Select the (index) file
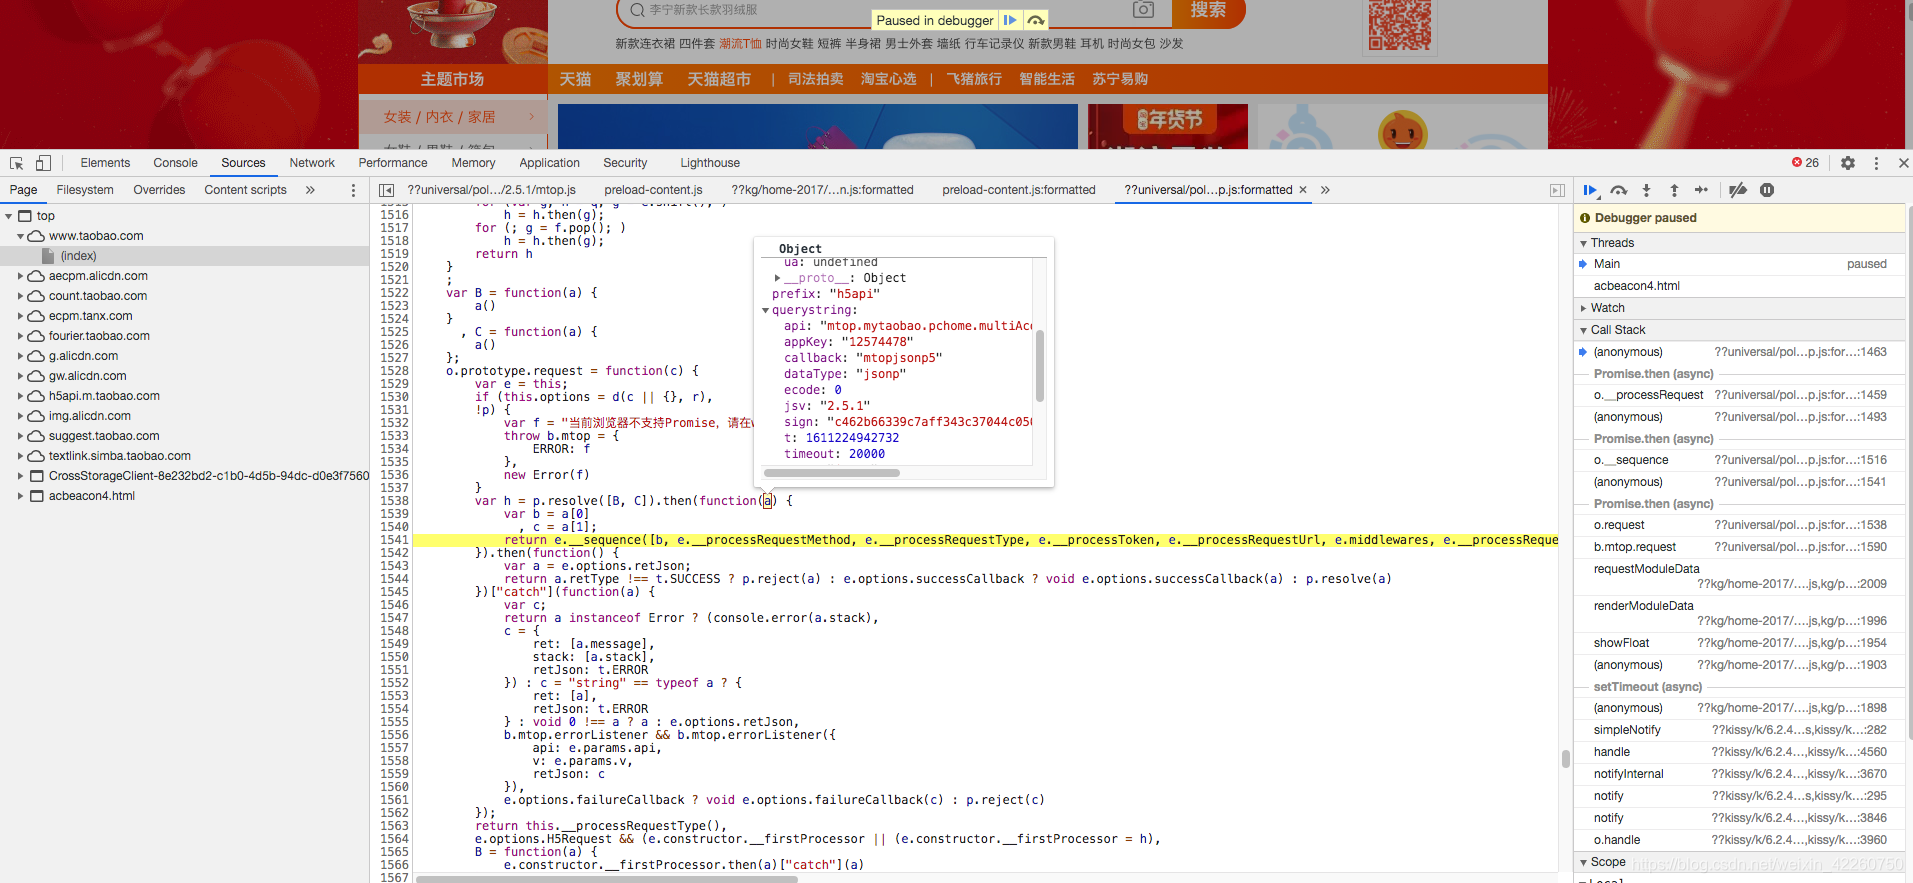This screenshot has width=1913, height=883. coord(78,256)
